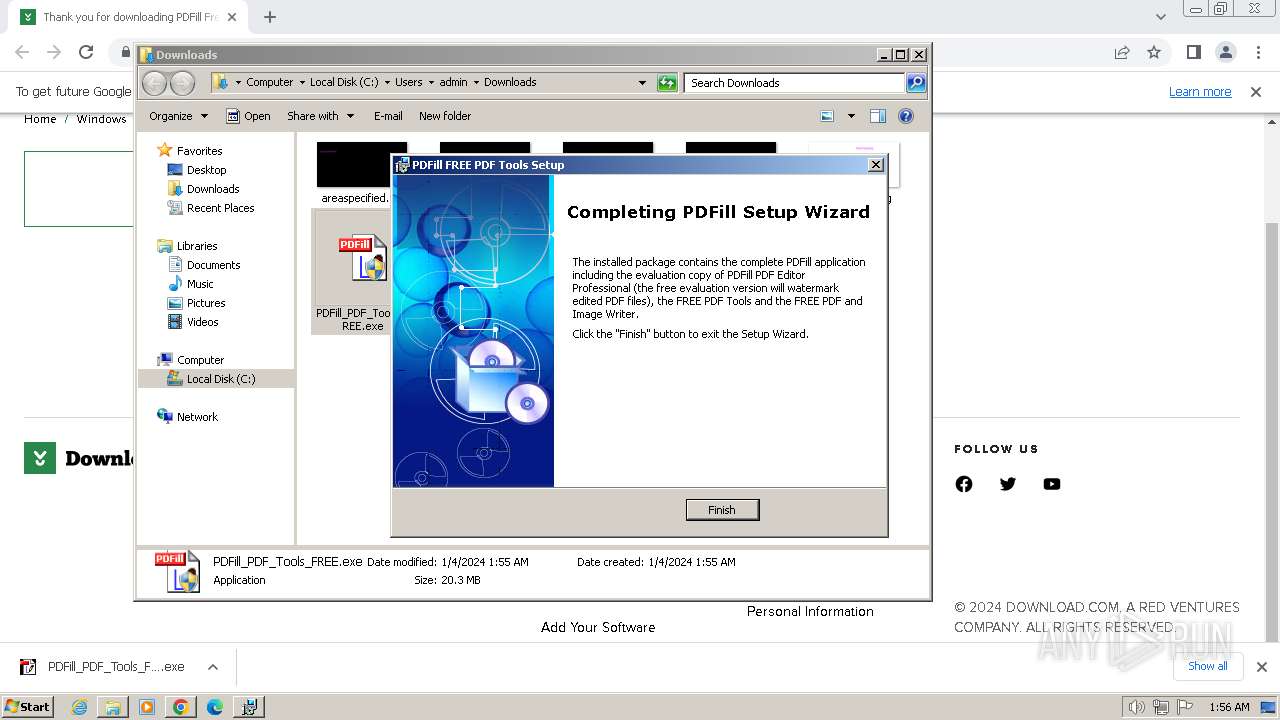
Task: Open the Organize menu in Explorer
Action: click(x=178, y=116)
